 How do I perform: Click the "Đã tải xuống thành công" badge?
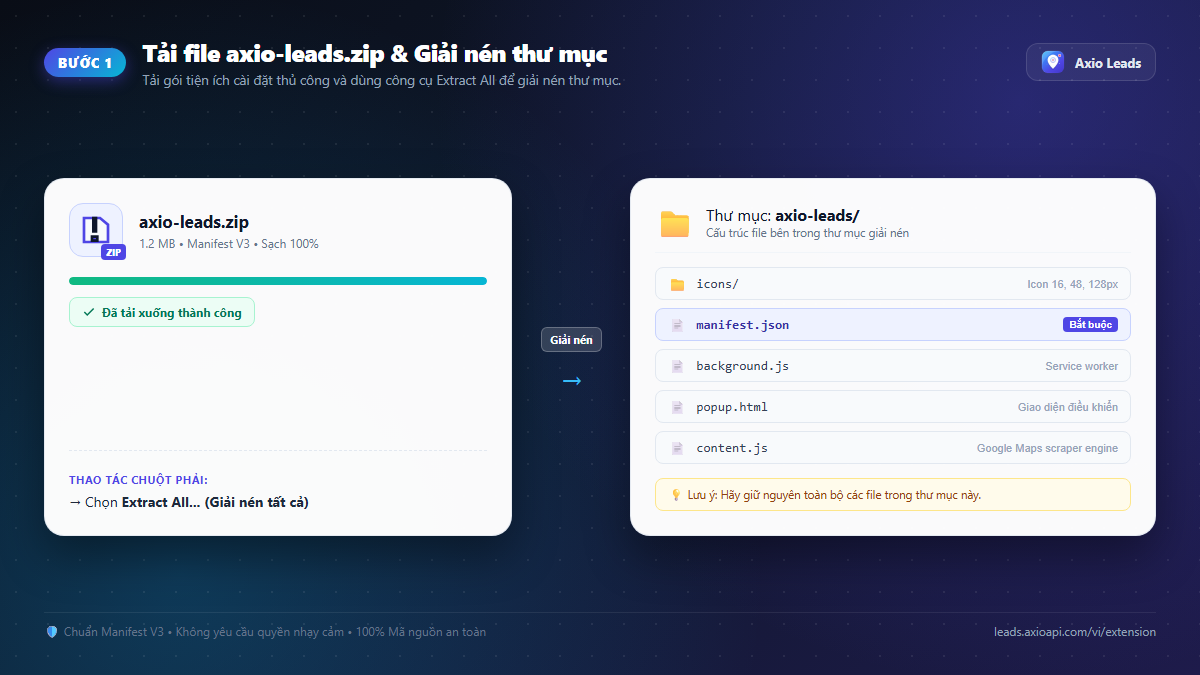click(x=162, y=313)
